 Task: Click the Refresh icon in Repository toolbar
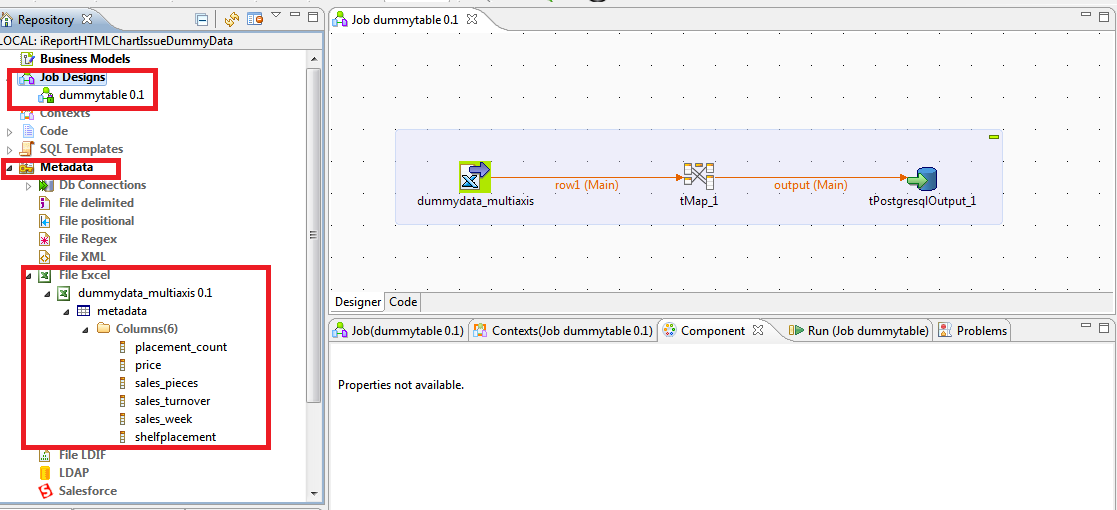pyautogui.click(x=232, y=20)
